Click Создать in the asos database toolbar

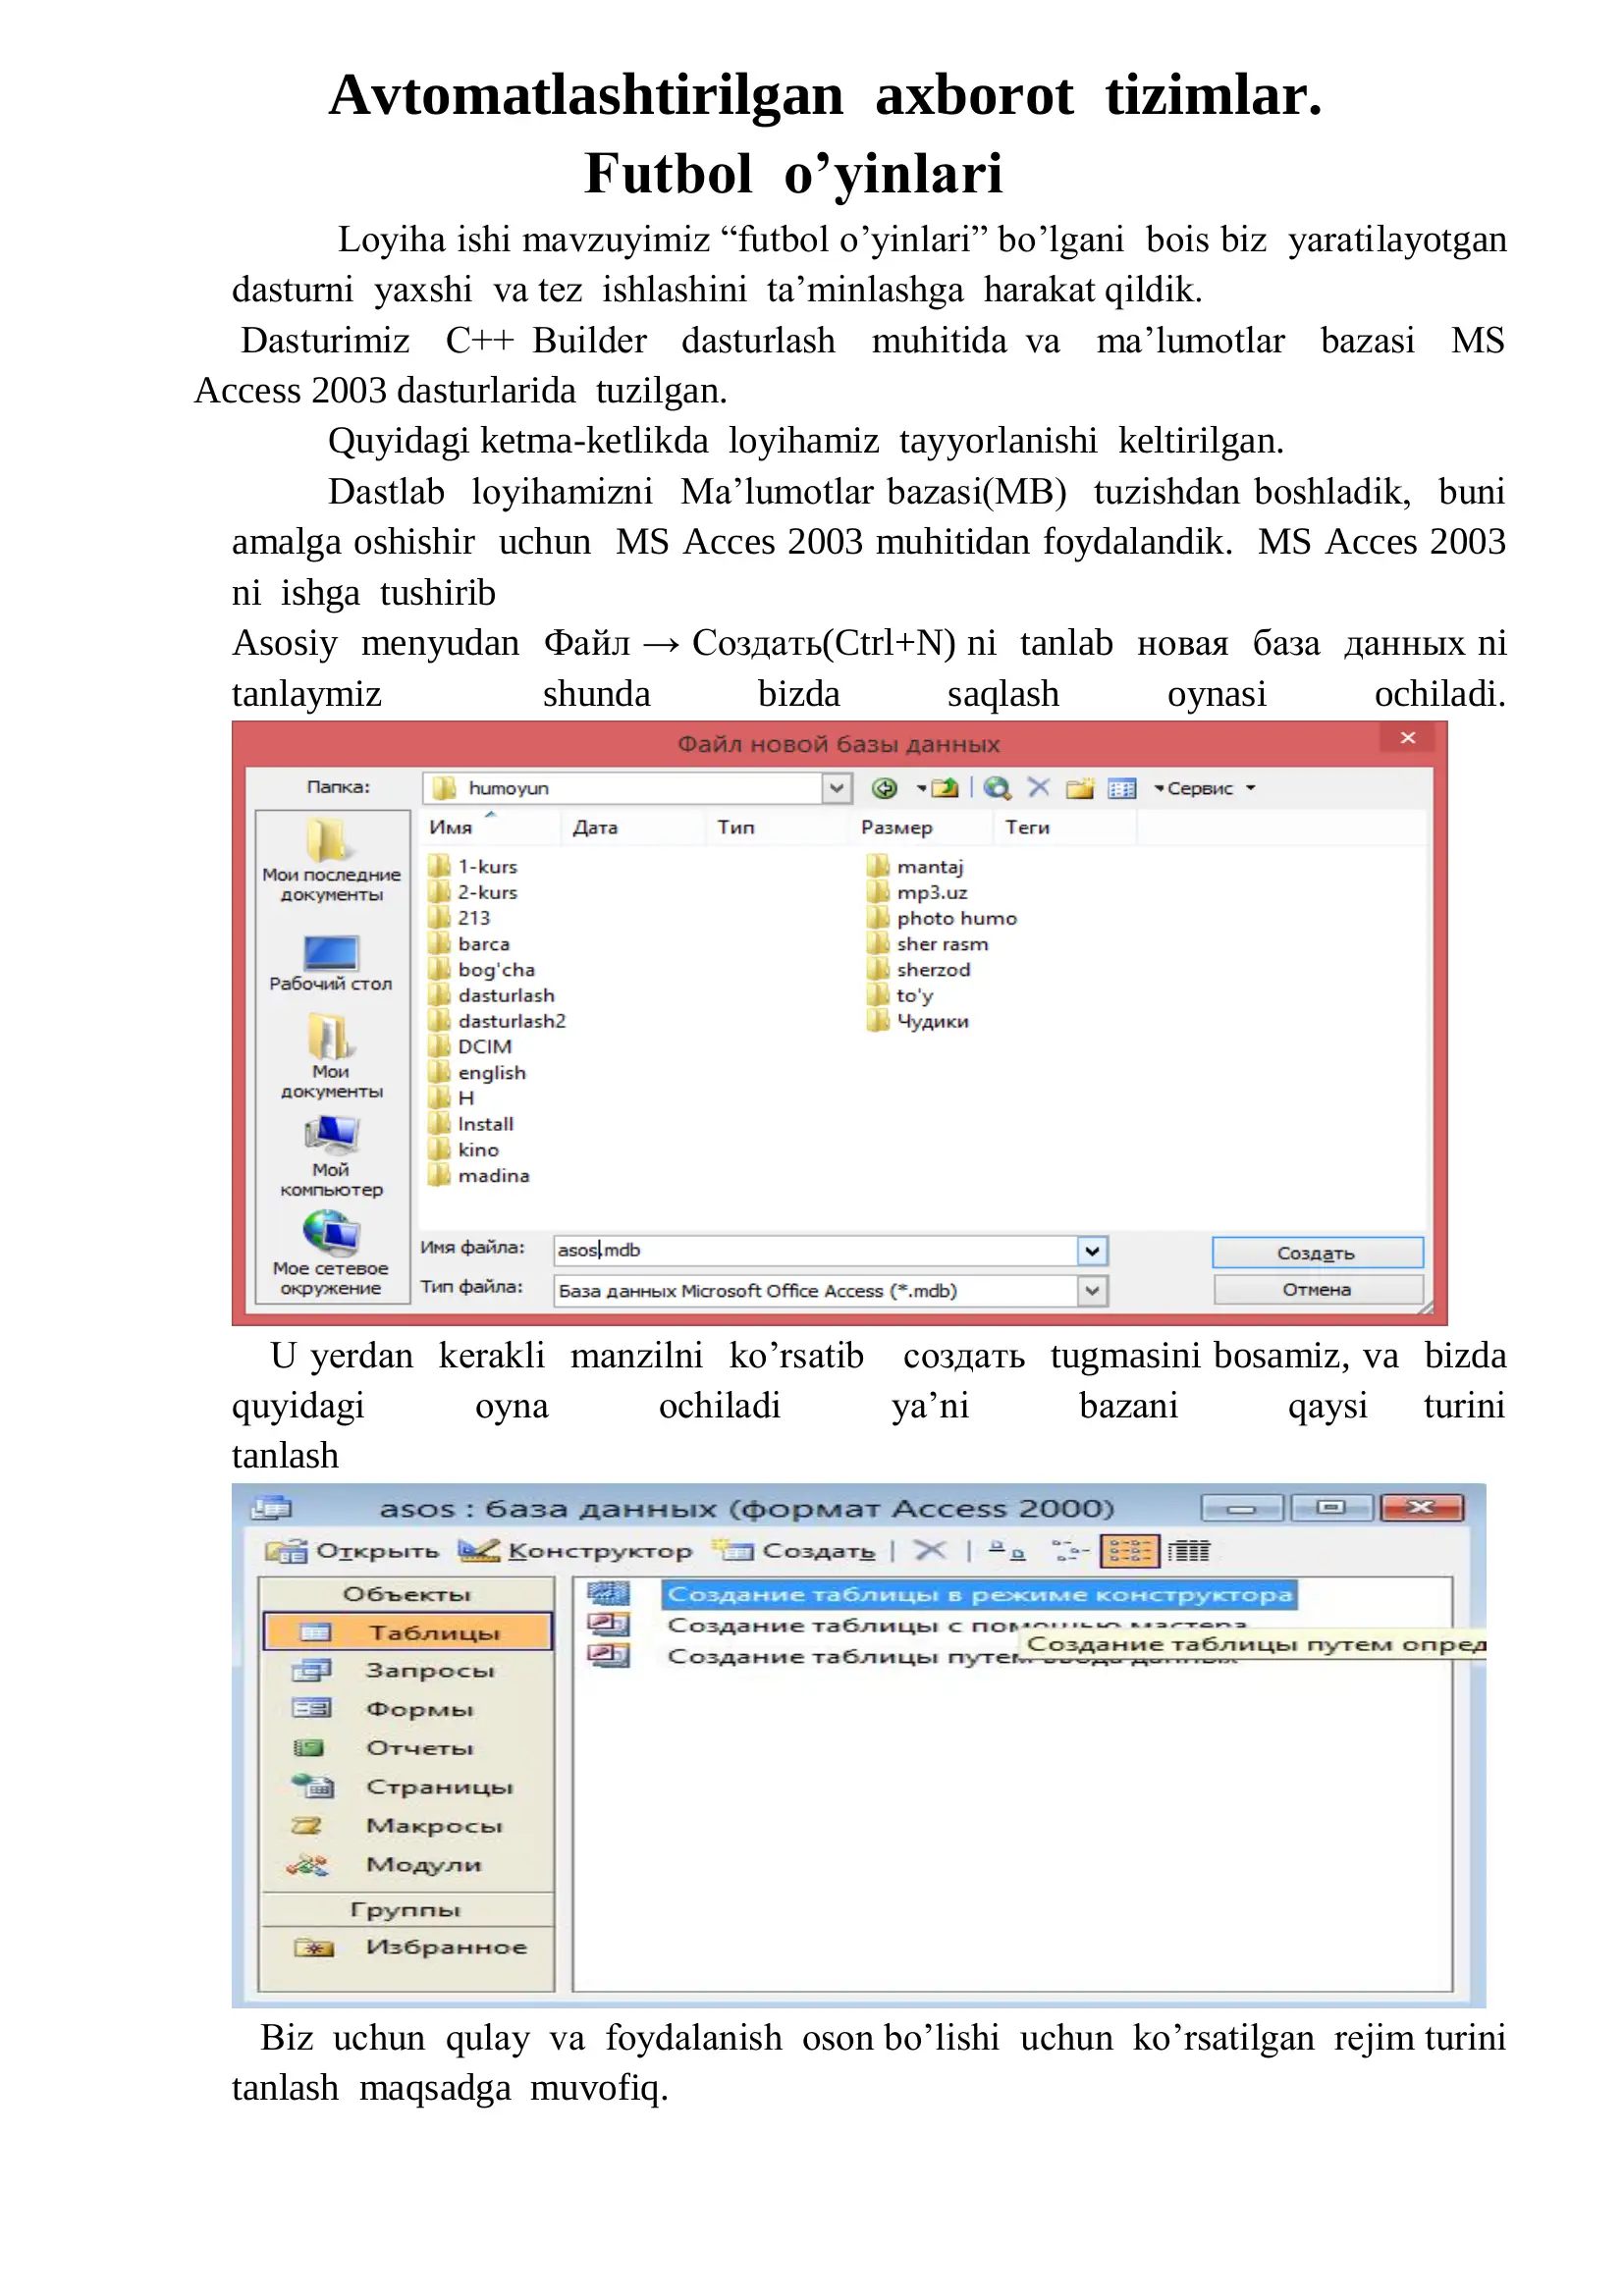tap(793, 1551)
